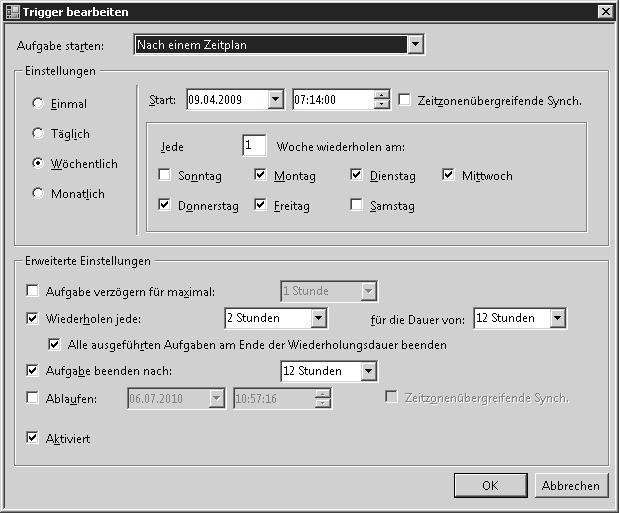
Task: Open the Wiederholen jede 2 Stunden dropdown
Action: tap(318, 318)
